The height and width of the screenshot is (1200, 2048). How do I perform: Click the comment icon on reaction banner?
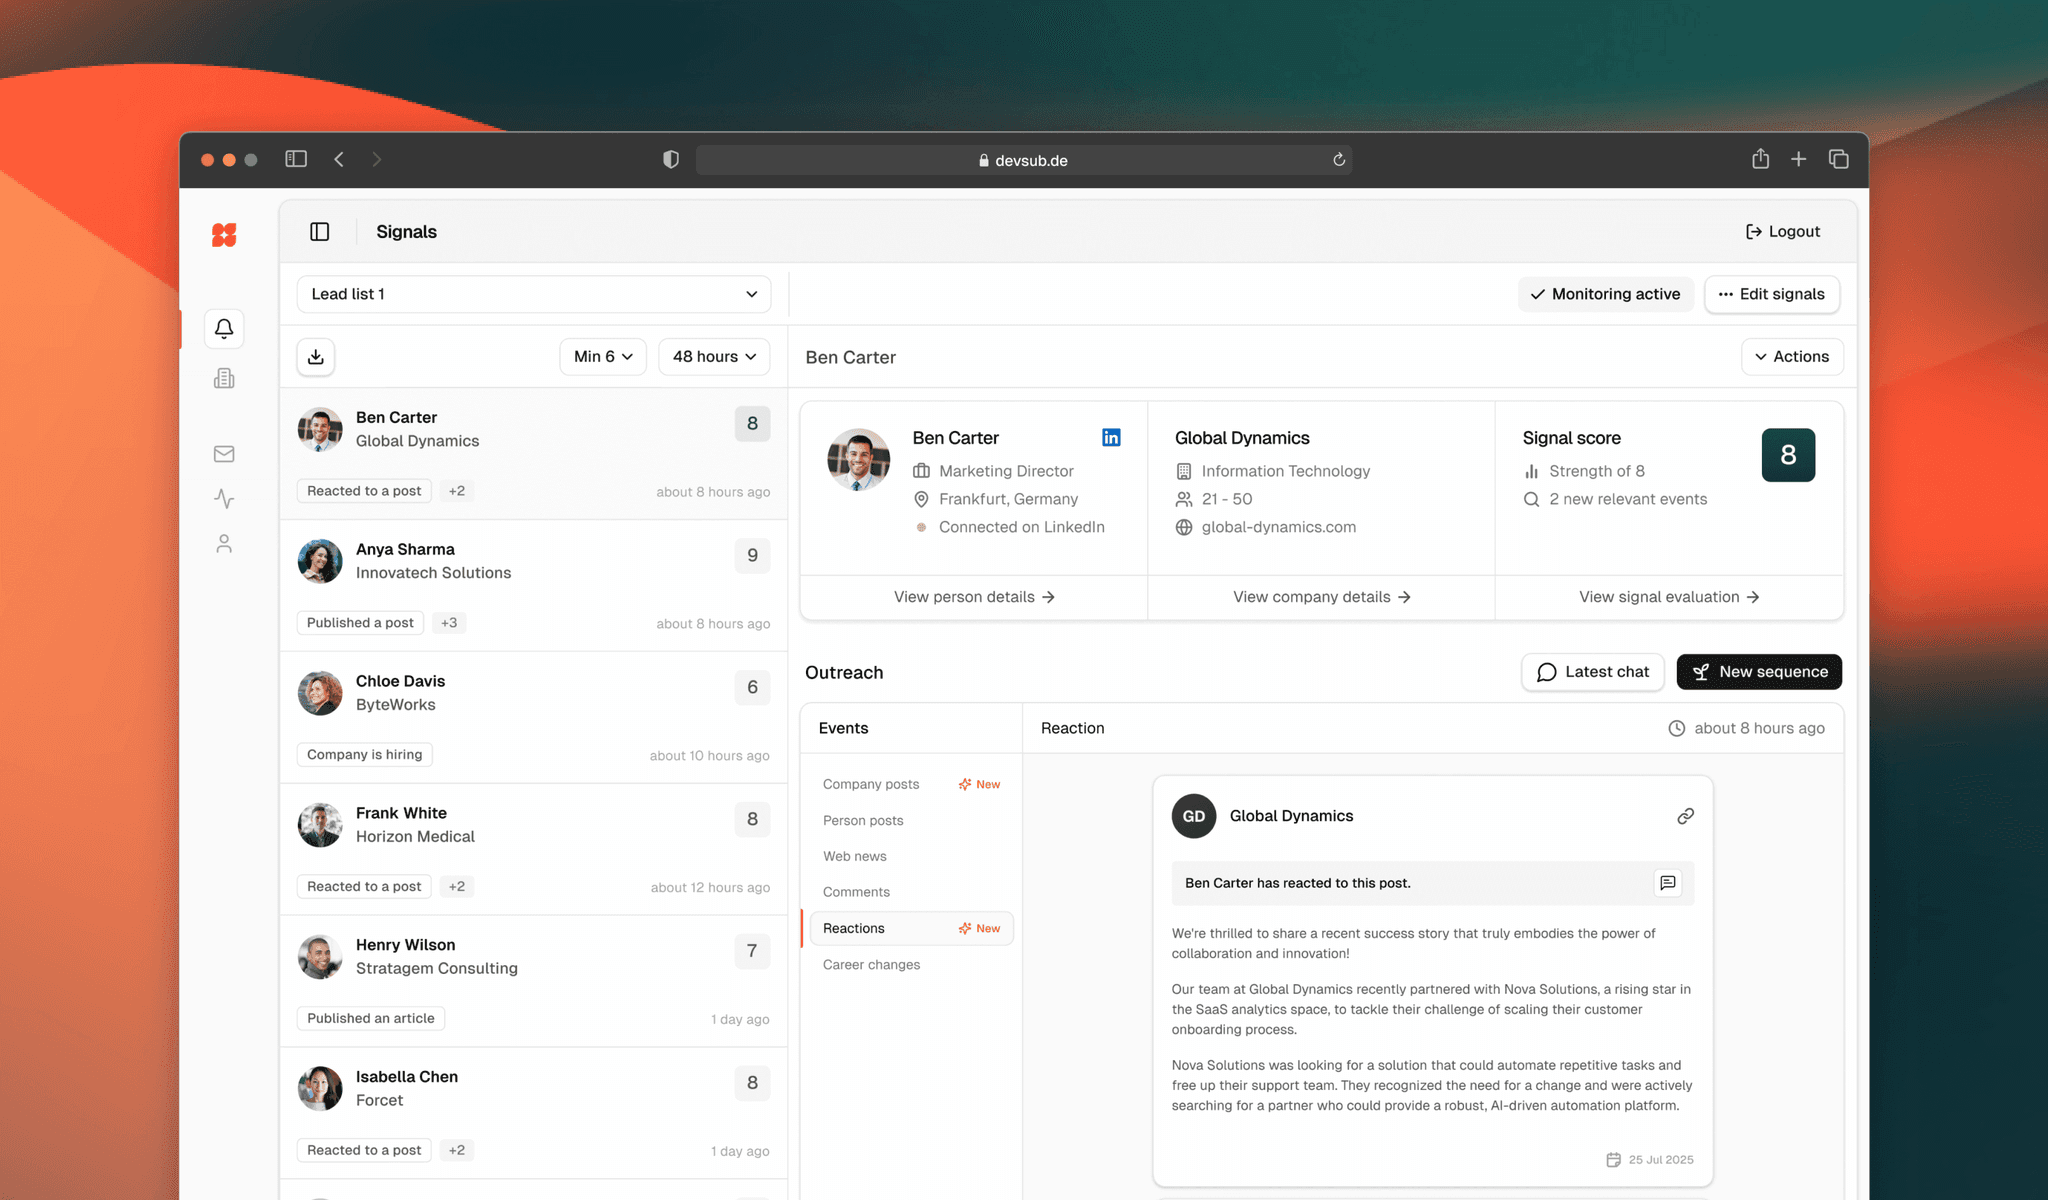(x=1667, y=883)
